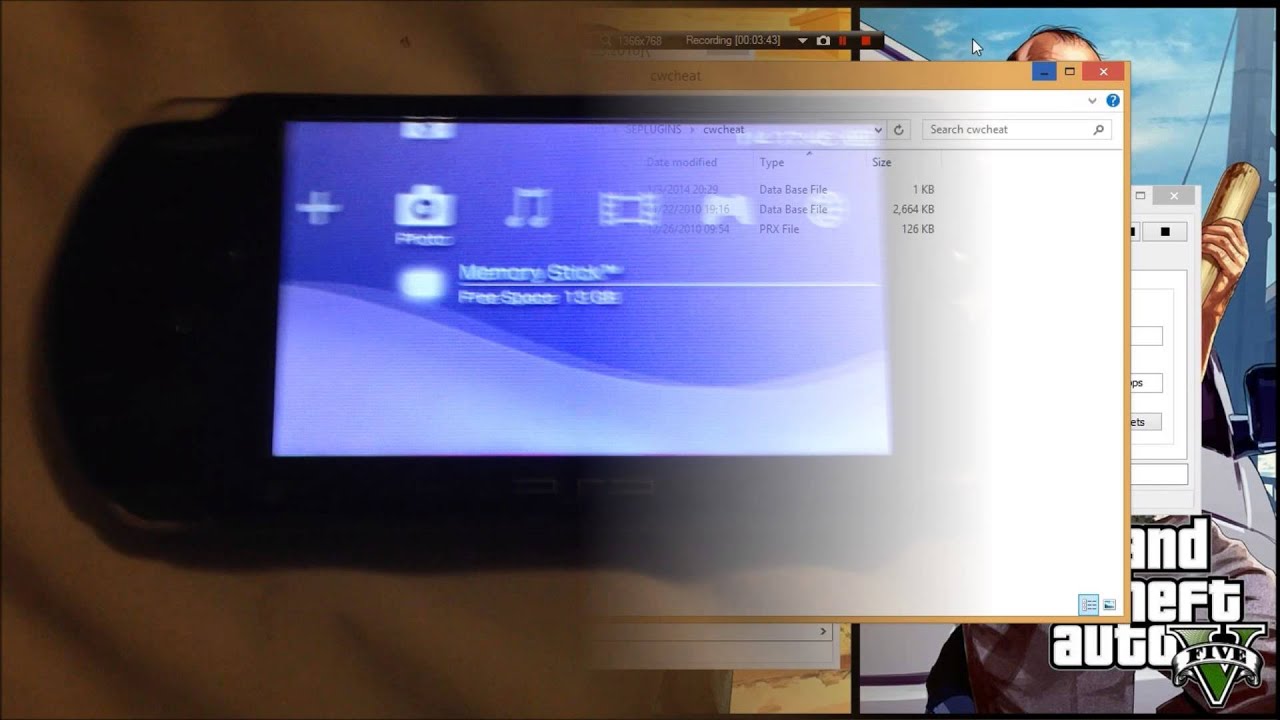Sort files by Date modified column
Image resolution: width=1280 pixels, height=720 pixels.
681,162
